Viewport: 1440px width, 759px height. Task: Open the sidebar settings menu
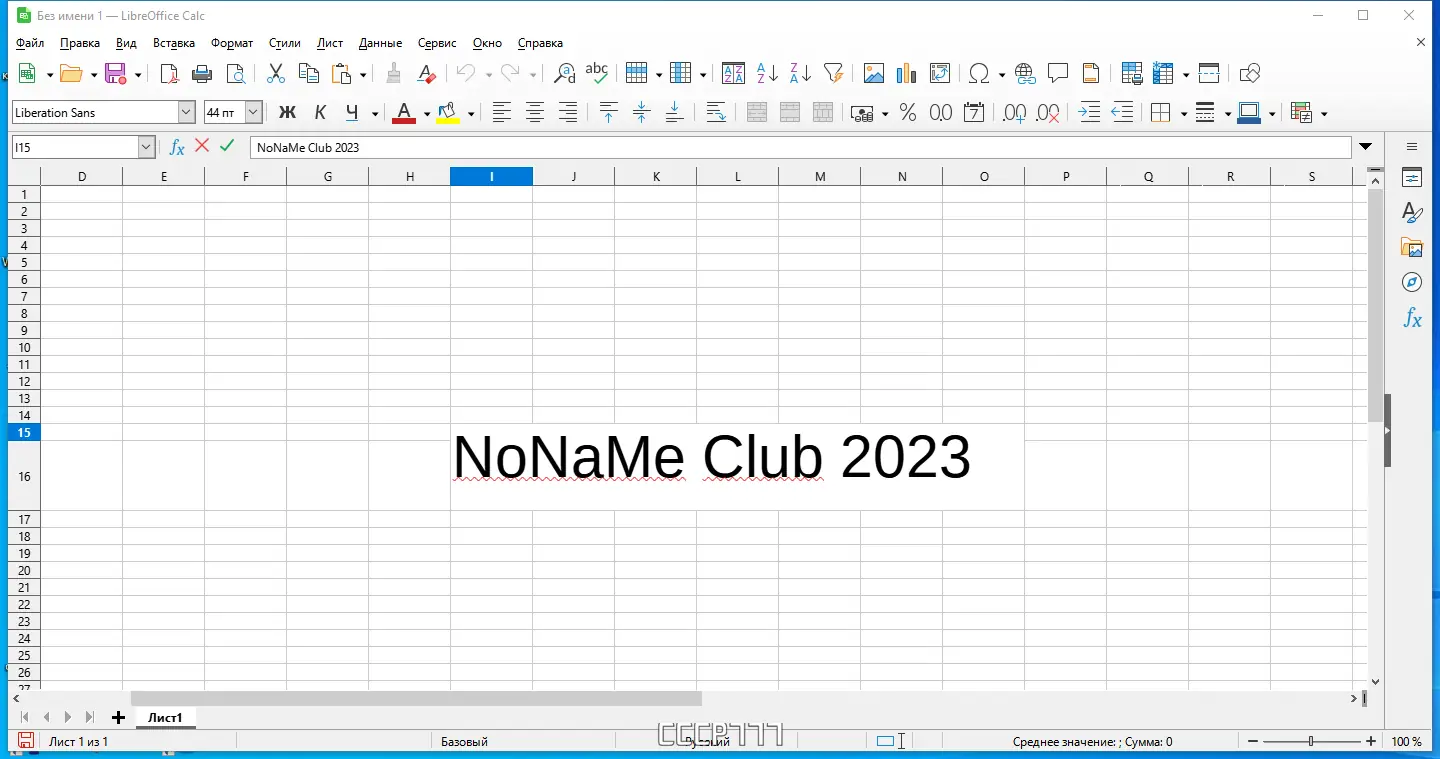click(x=1412, y=147)
